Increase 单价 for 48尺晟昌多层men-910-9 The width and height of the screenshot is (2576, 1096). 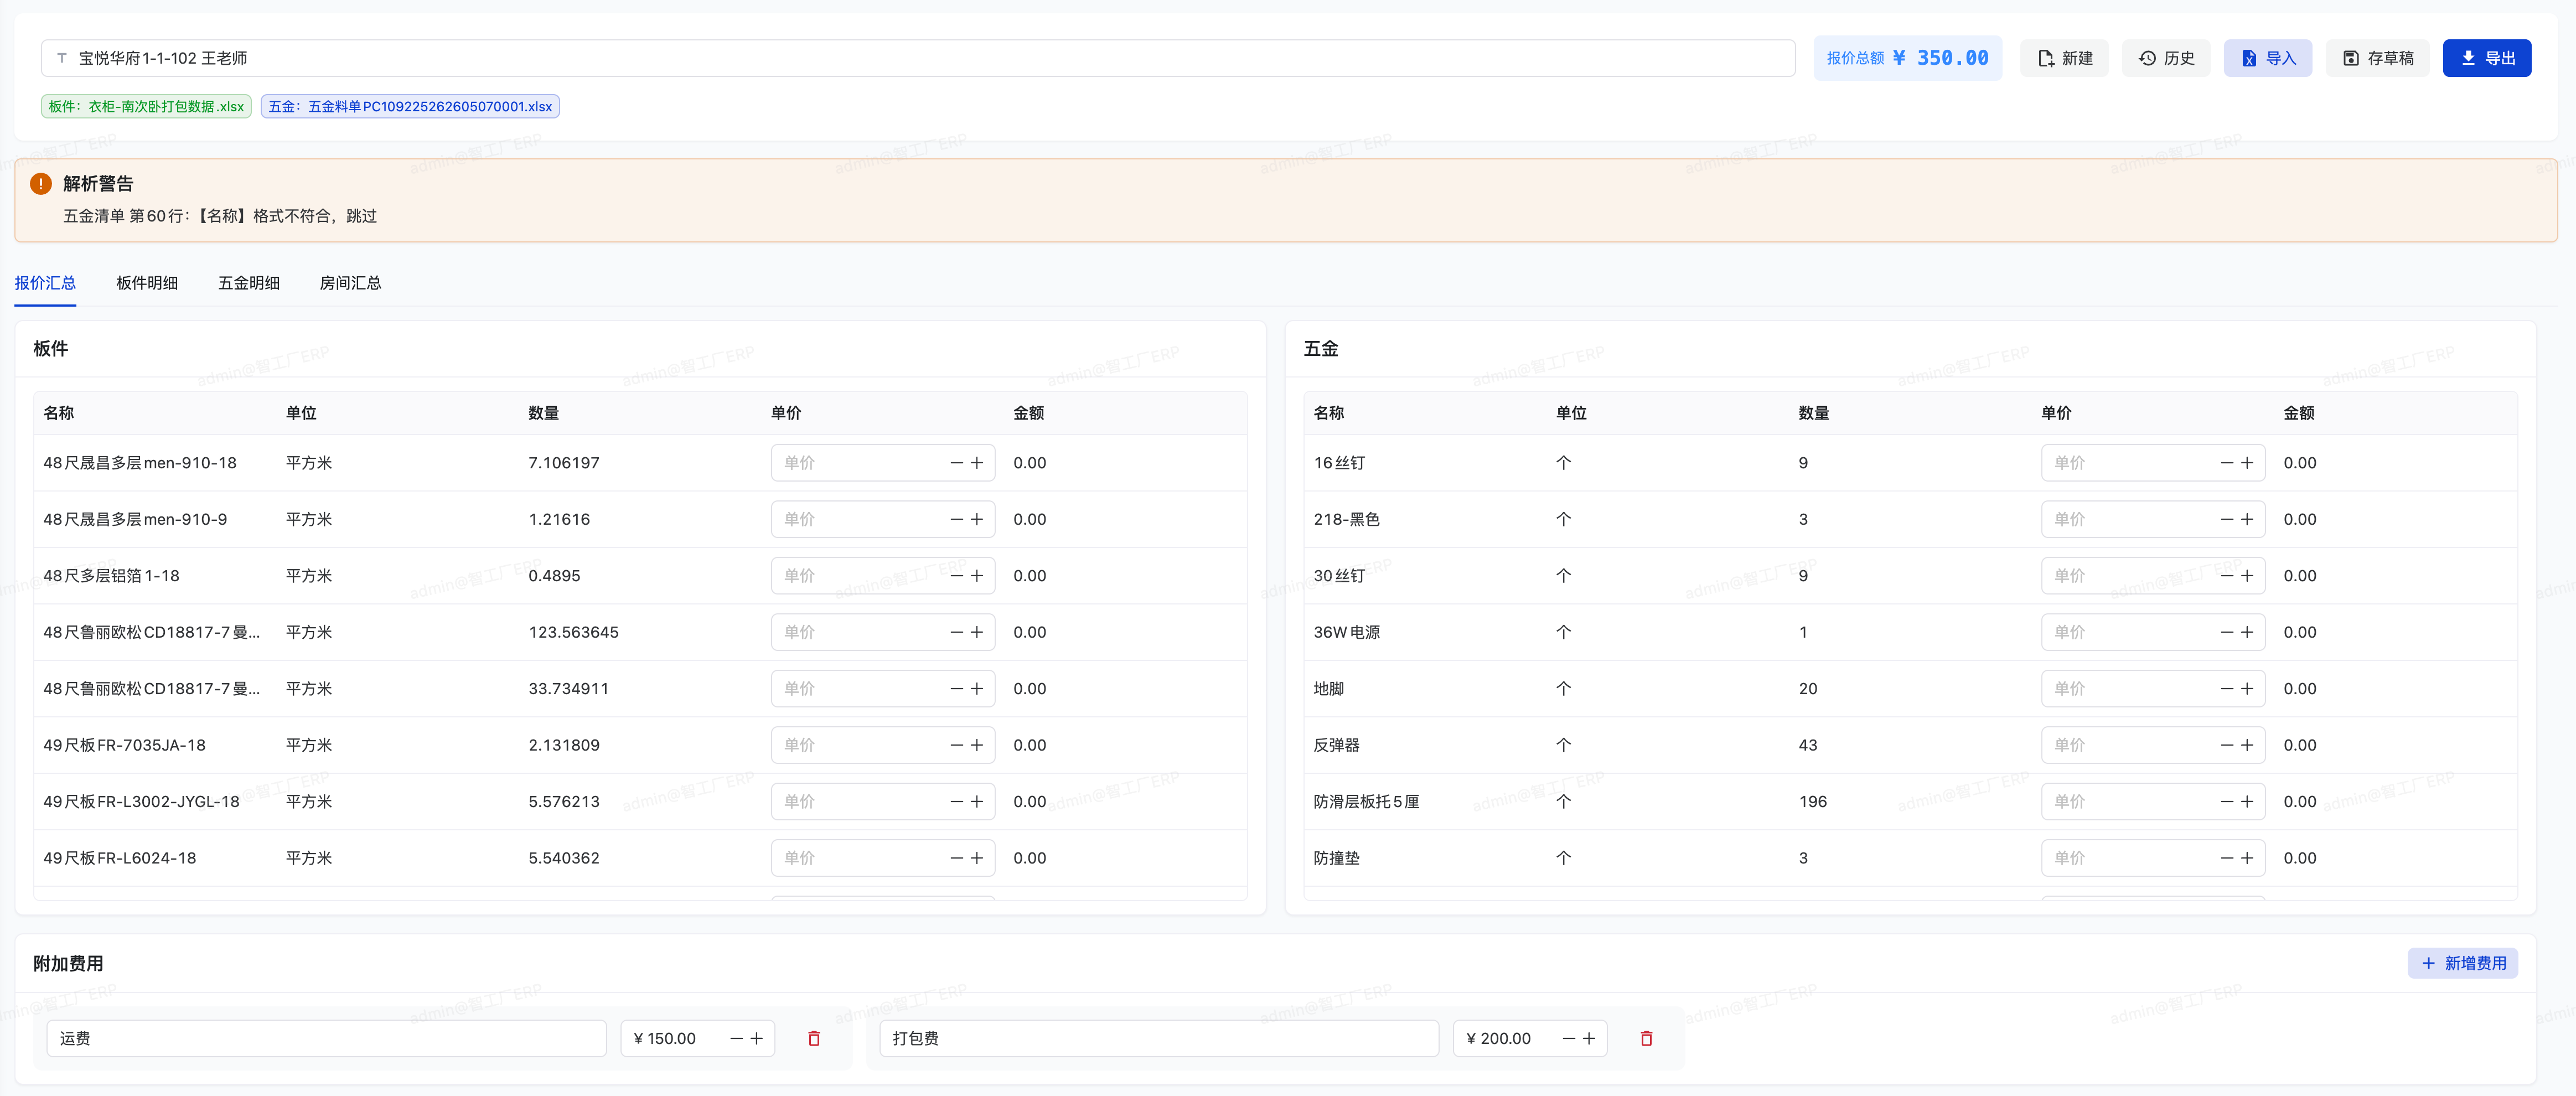click(x=977, y=519)
